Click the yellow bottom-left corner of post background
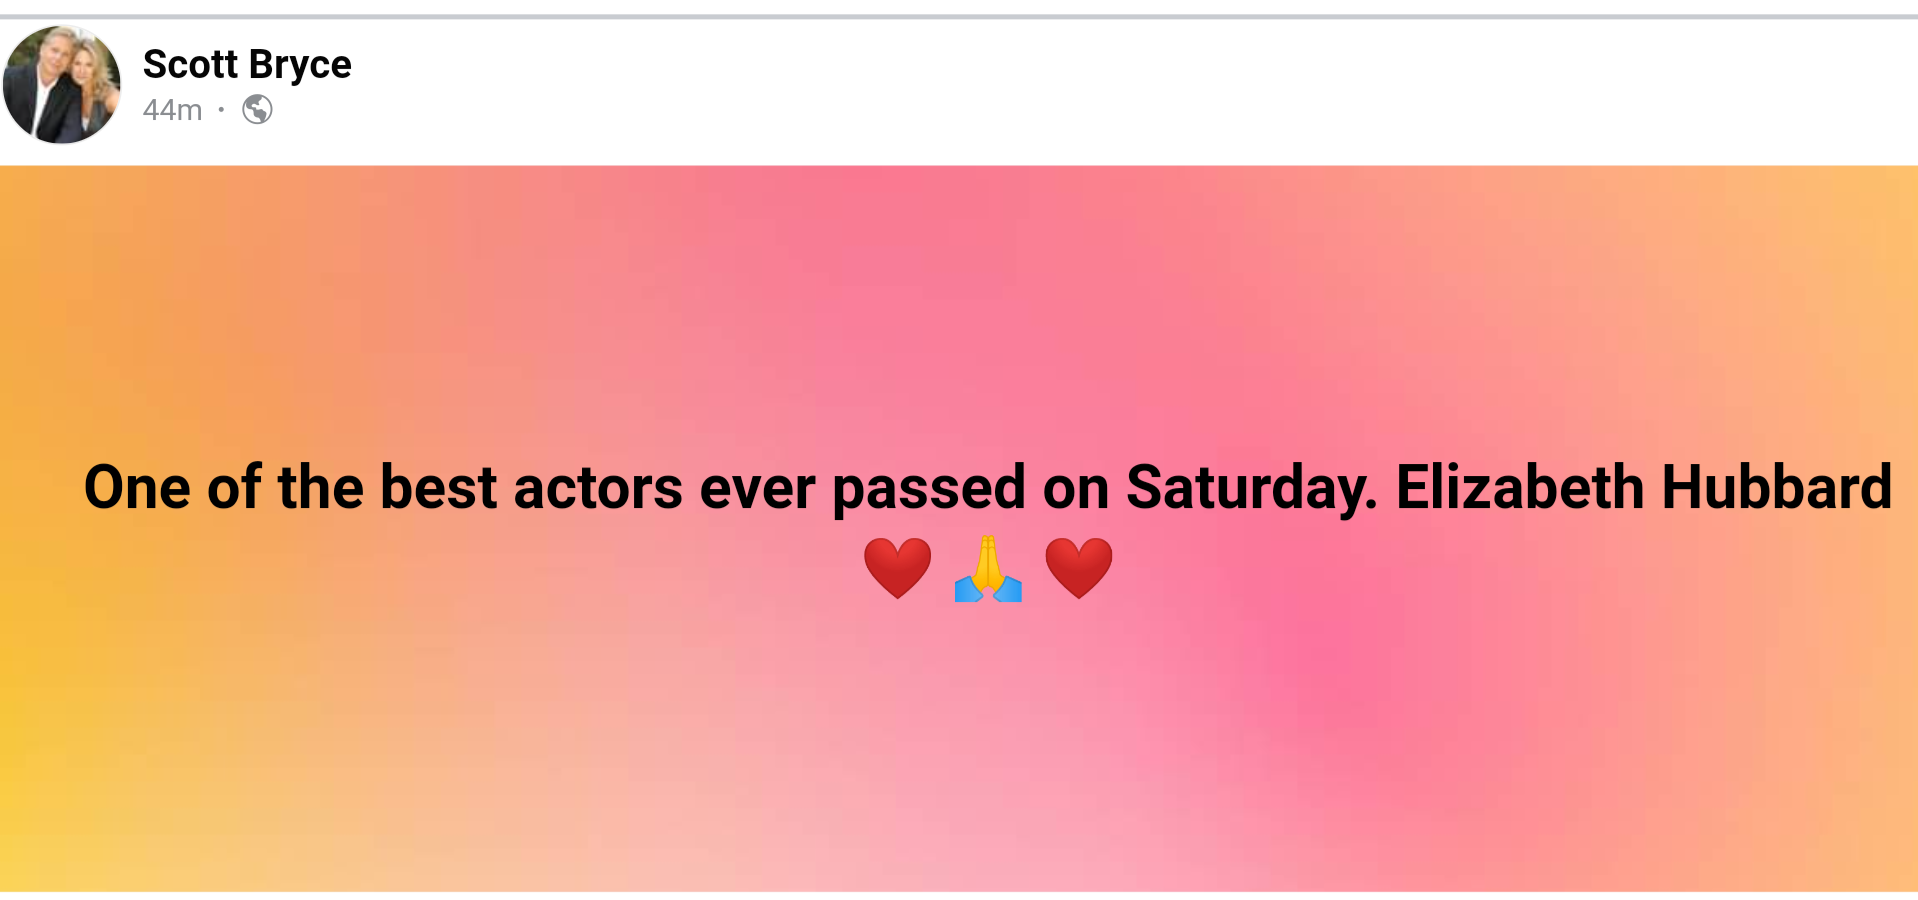 30,860
